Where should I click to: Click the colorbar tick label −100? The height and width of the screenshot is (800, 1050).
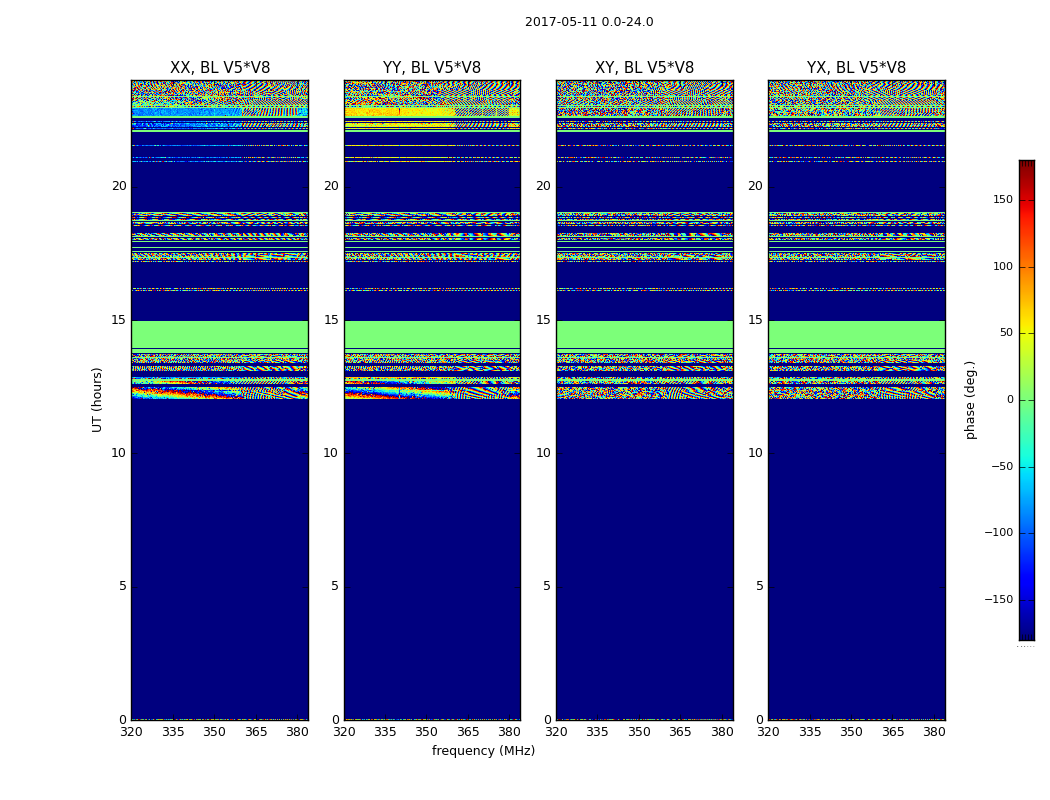point(997,533)
